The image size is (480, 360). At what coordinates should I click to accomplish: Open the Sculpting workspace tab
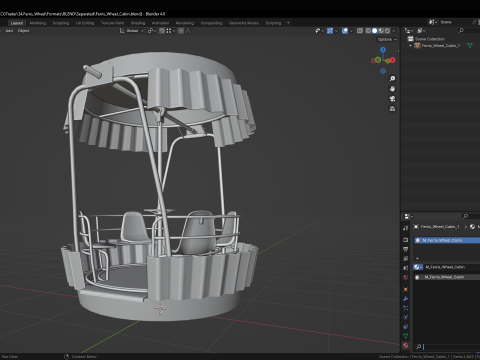tap(61, 23)
